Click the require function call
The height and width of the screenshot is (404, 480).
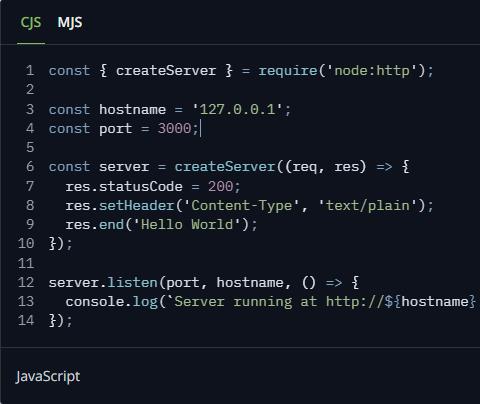[x=288, y=71]
